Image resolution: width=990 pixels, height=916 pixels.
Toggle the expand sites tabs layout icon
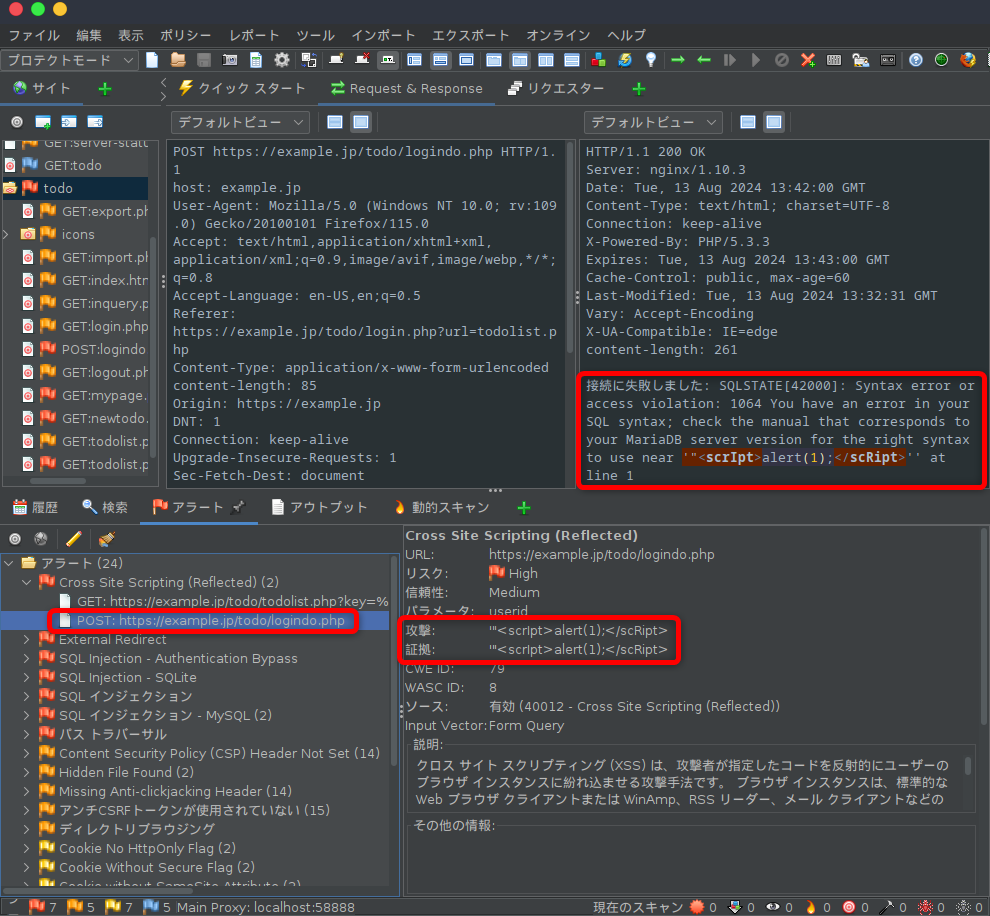pyautogui.click(x=414, y=60)
